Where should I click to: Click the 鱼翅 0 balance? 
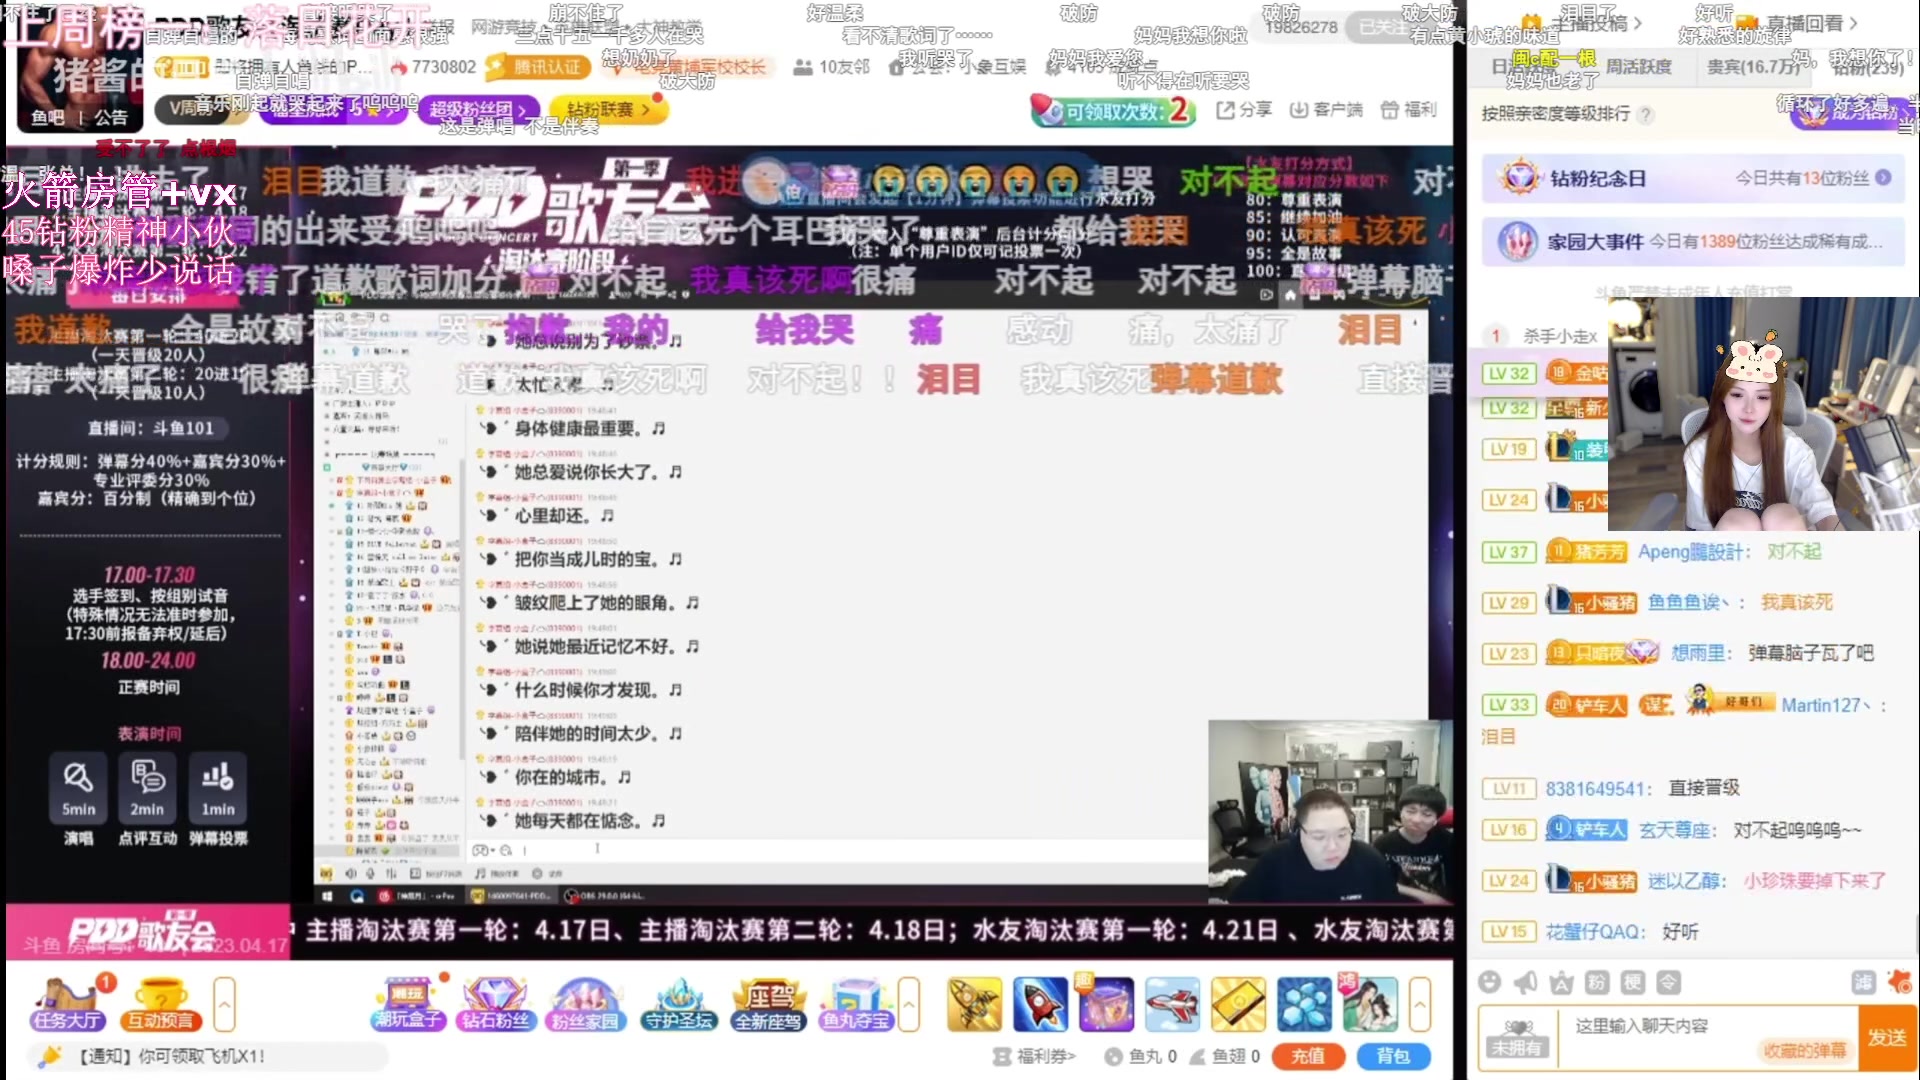pyautogui.click(x=1224, y=1056)
